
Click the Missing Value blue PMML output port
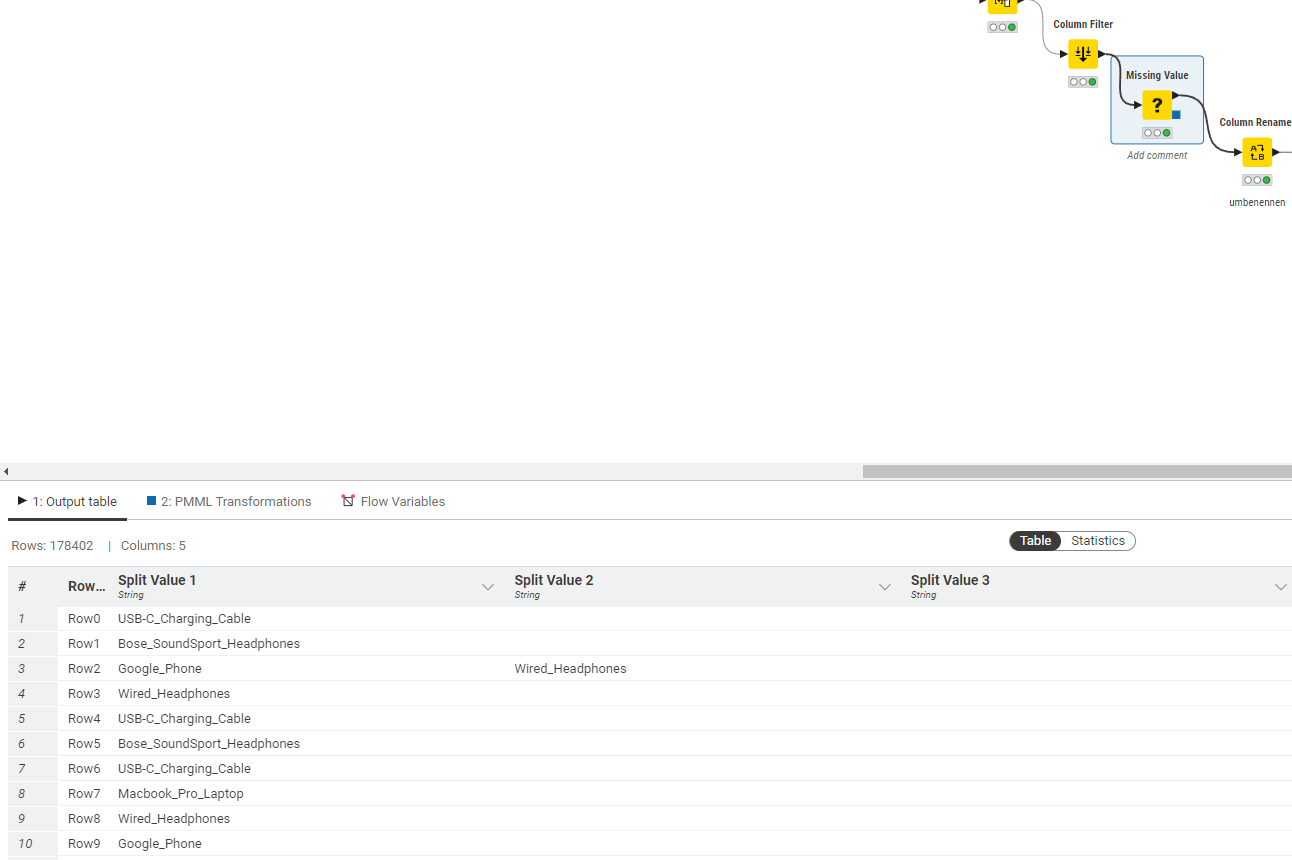click(x=1176, y=115)
